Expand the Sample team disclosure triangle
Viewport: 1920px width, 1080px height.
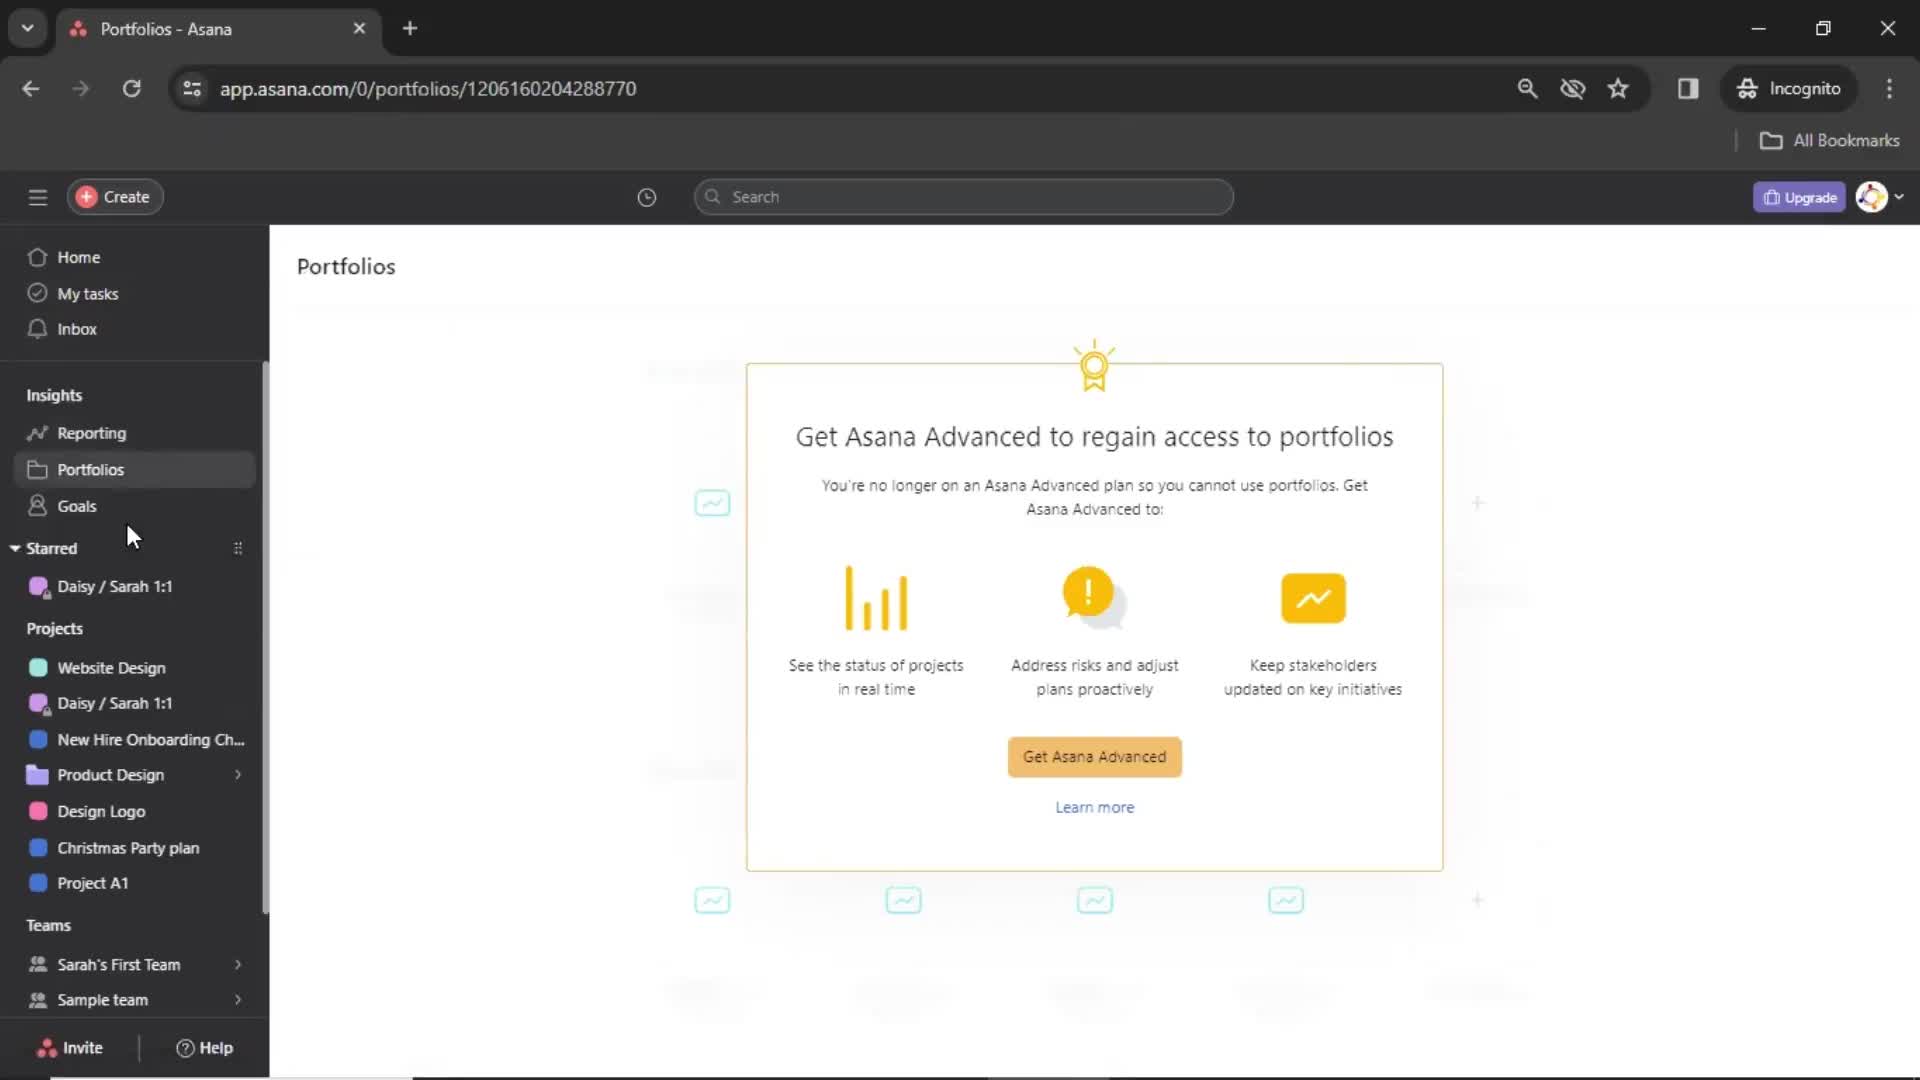coord(237,1000)
